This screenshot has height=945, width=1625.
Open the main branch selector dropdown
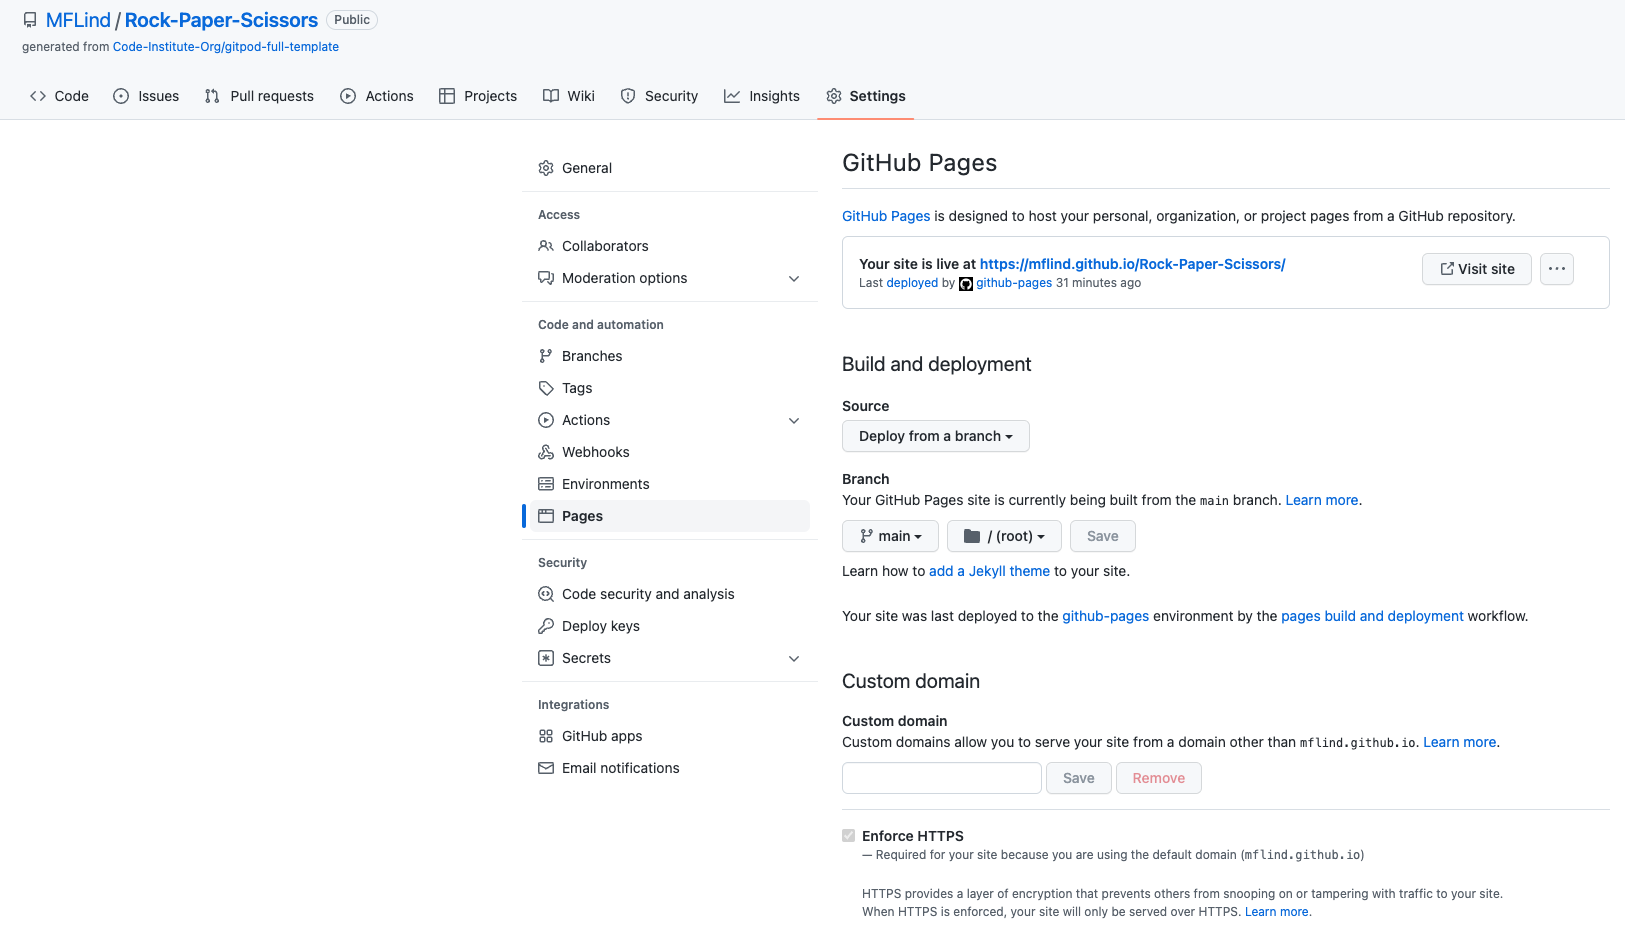[x=890, y=536]
